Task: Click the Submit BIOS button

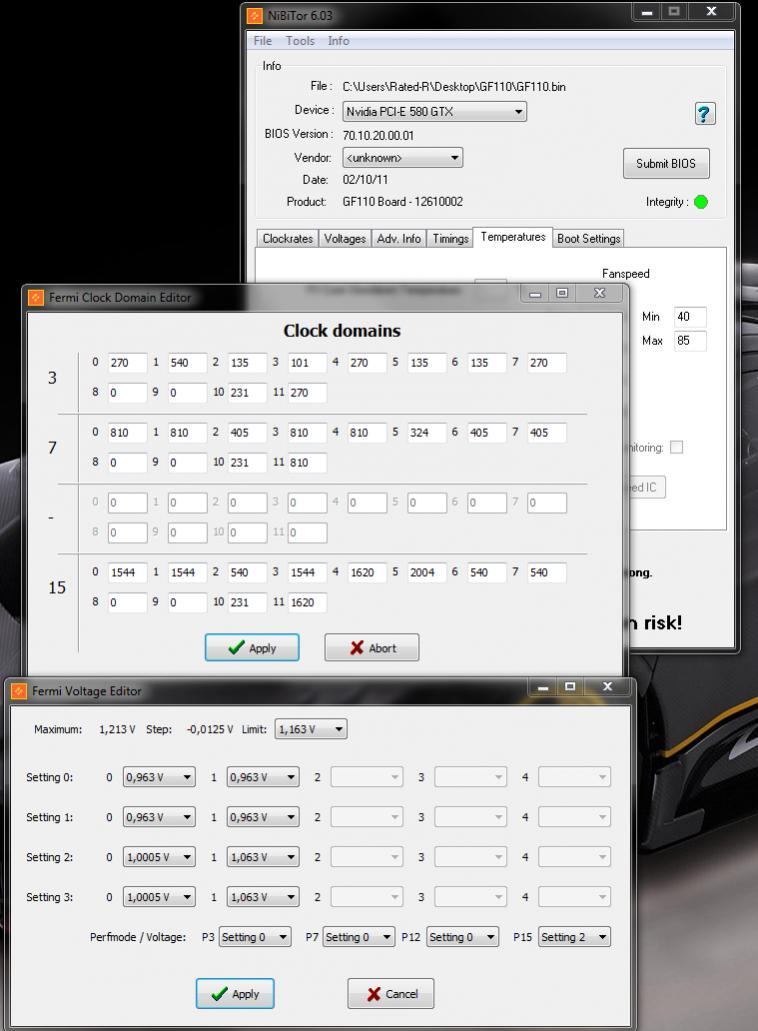Action: click(x=666, y=164)
